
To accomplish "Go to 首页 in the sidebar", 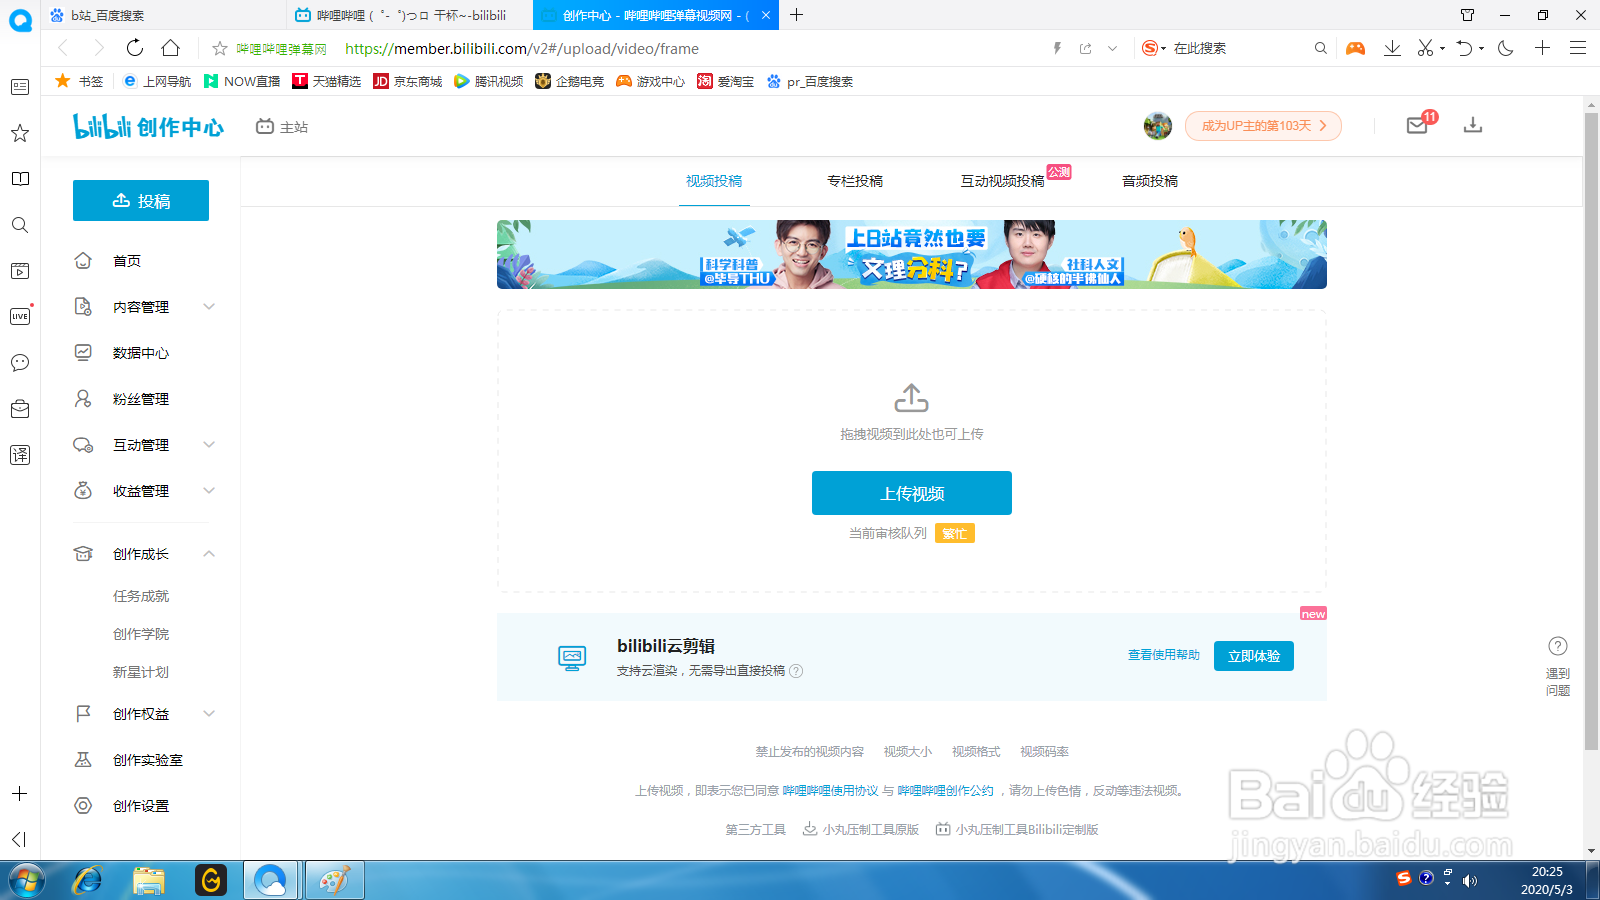I will tap(127, 261).
